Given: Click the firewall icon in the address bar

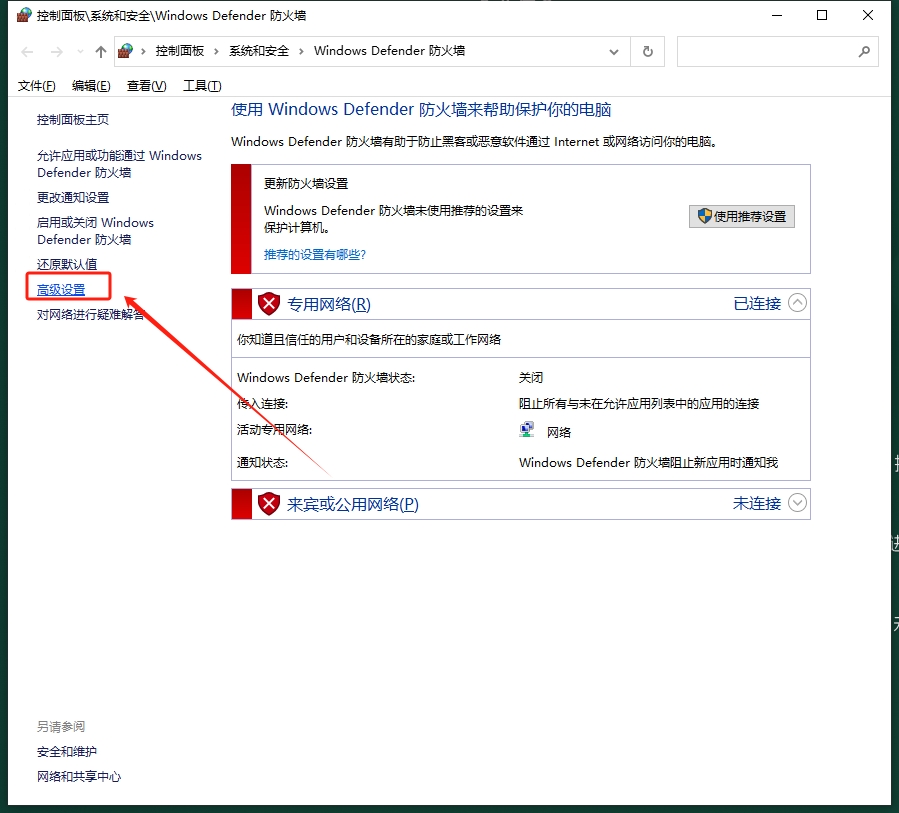Looking at the screenshot, I should coord(126,51).
